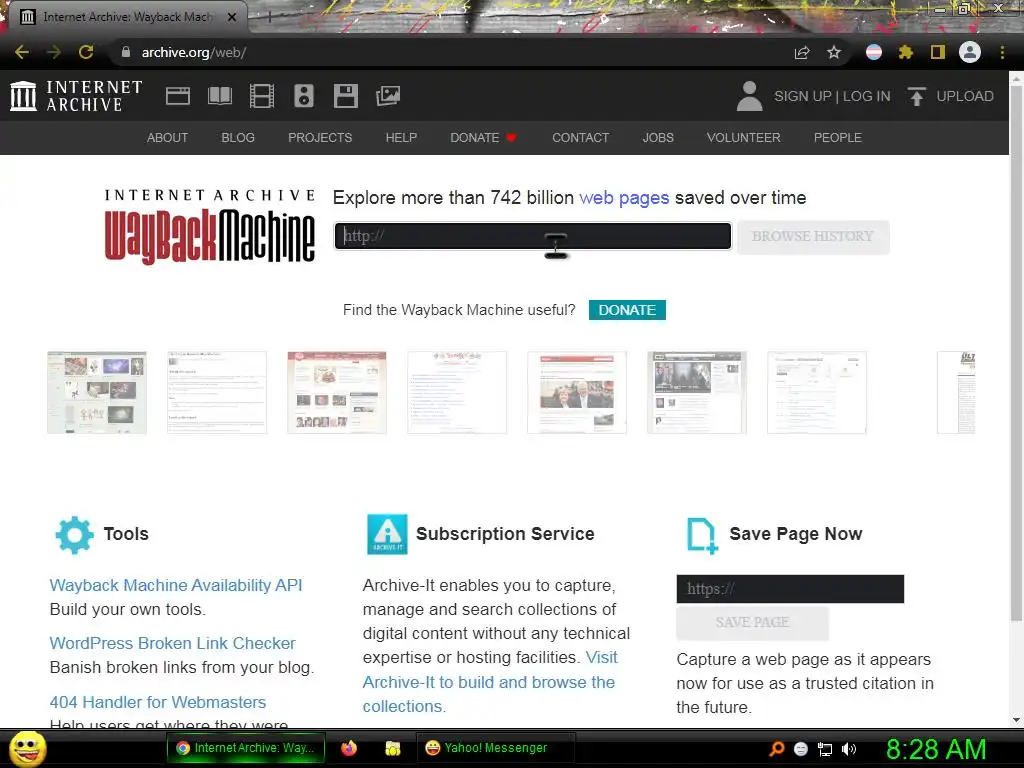The height and width of the screenshot is (768, 1024).
Task: Toggle the browser side panel icon
Action: pos(938,52)
